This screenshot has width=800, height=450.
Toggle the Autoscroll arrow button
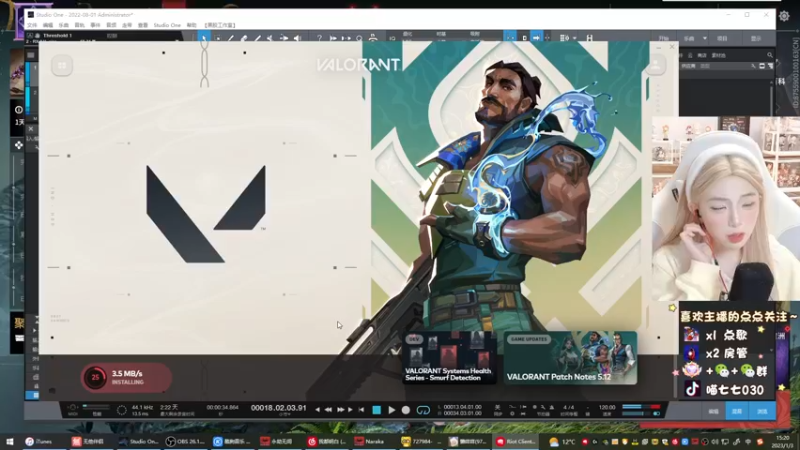click(x=536, y=38)
